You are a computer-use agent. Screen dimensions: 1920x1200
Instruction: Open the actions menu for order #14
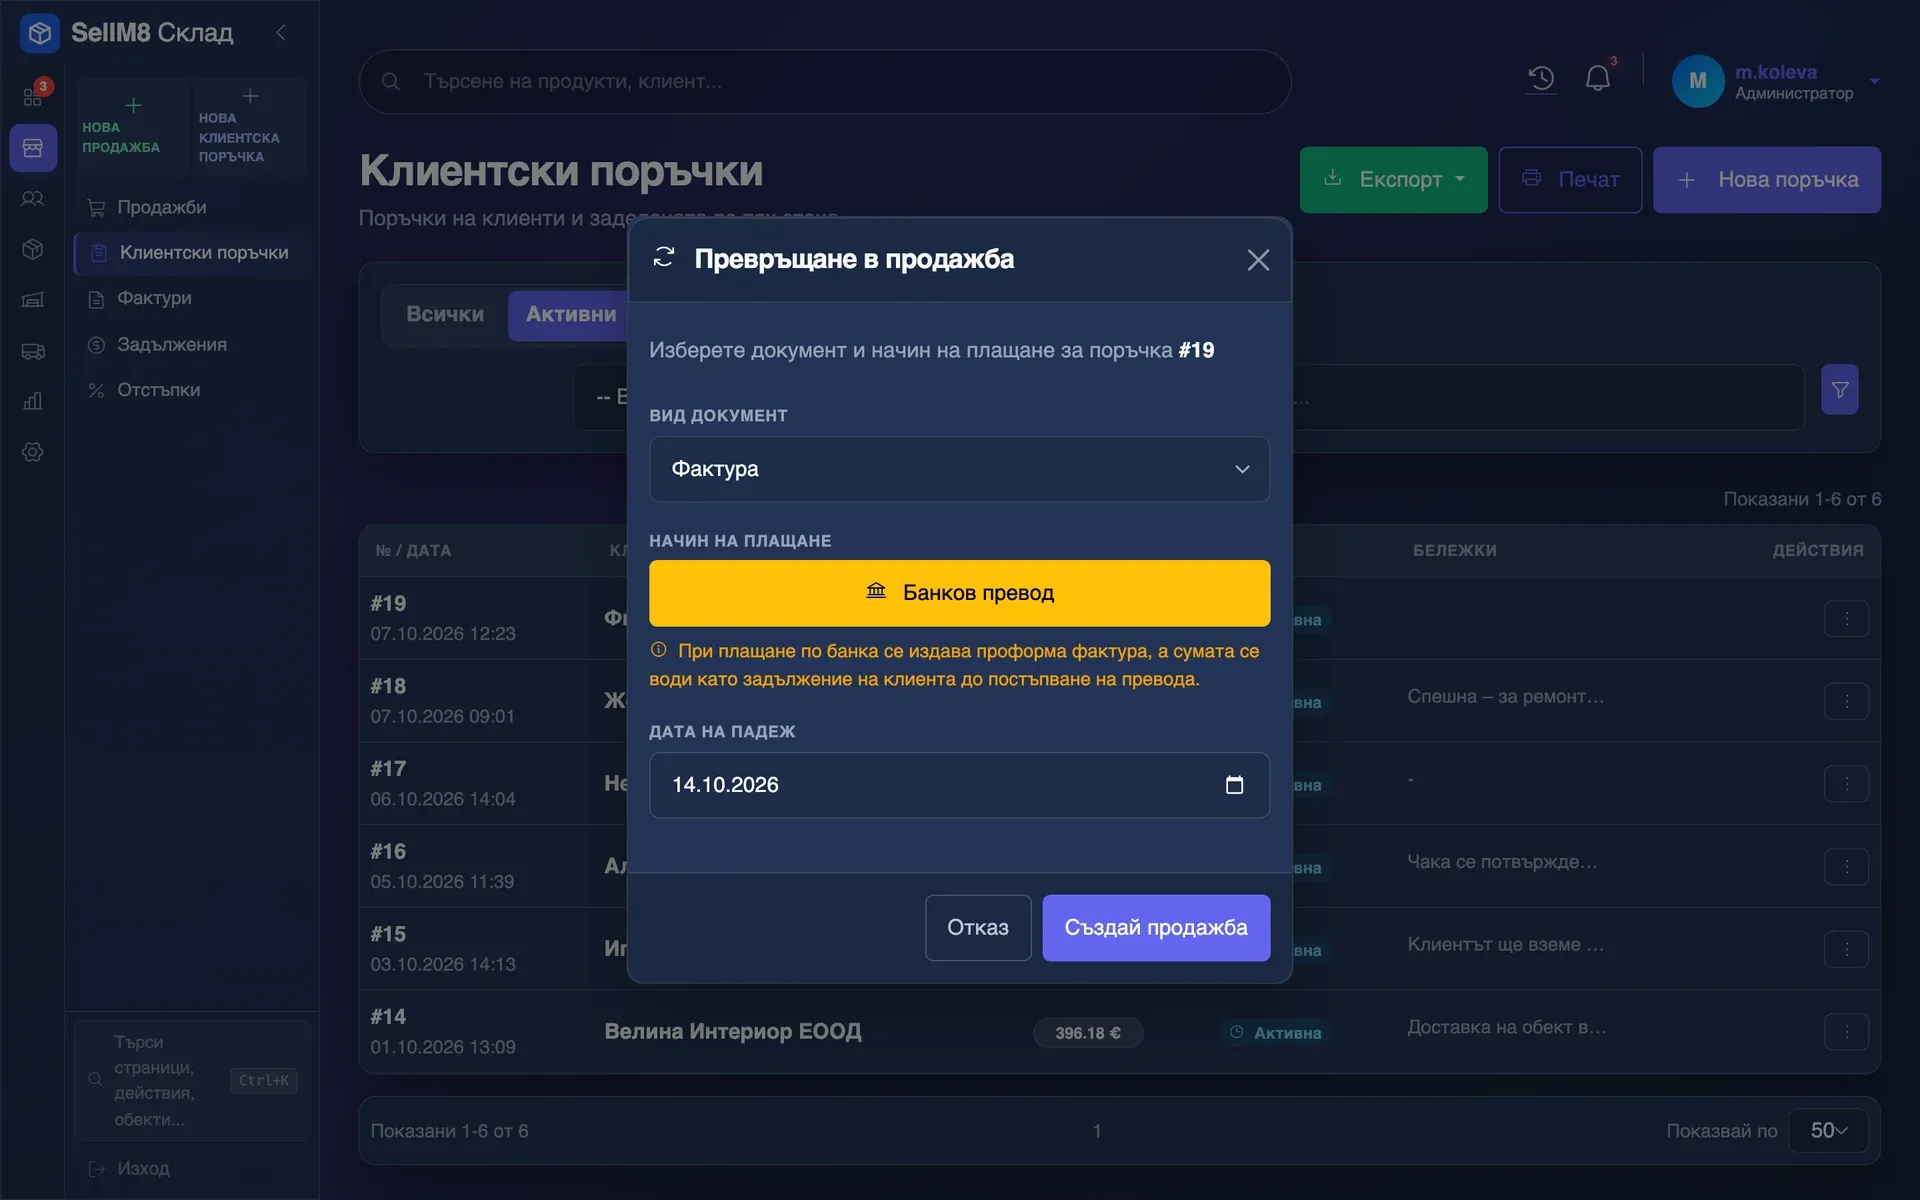click(1846, 1032)
